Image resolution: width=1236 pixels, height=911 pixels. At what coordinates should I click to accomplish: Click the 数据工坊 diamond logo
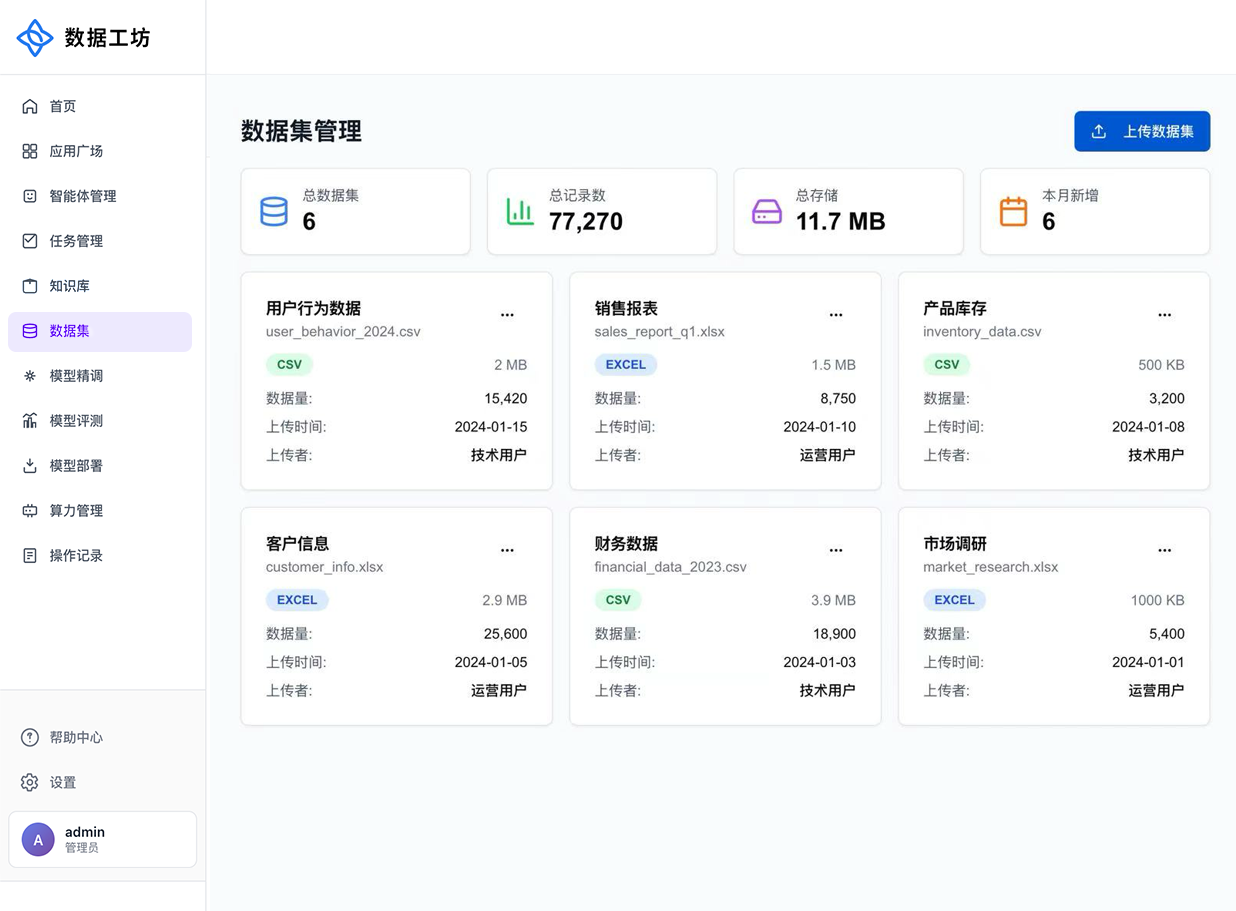click(35, 37)
